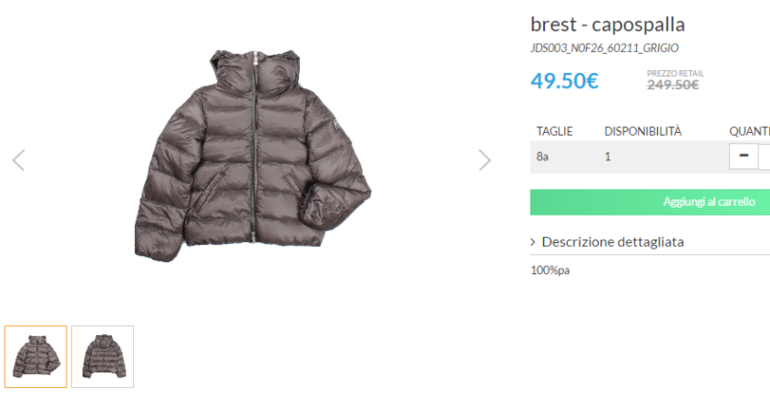Decrease quantity with the minus button
Screen dimensions: 770x408
click(744, 156)
